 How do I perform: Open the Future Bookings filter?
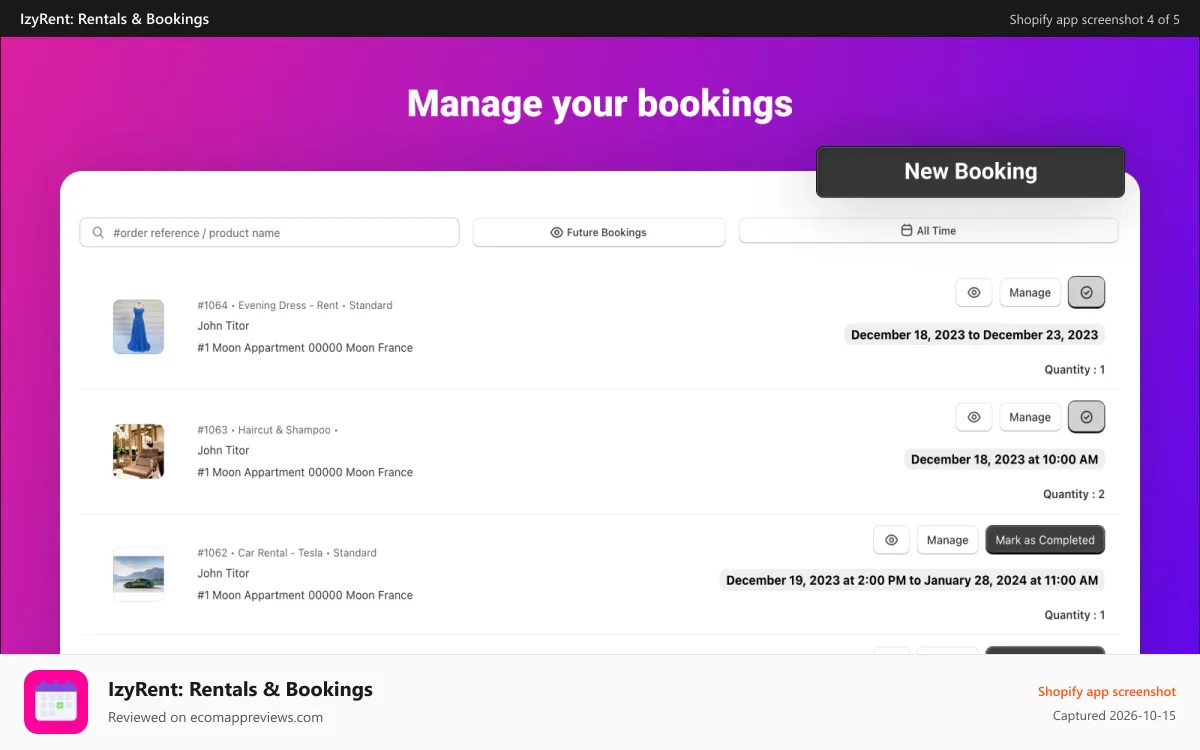(x=598, y=232)
